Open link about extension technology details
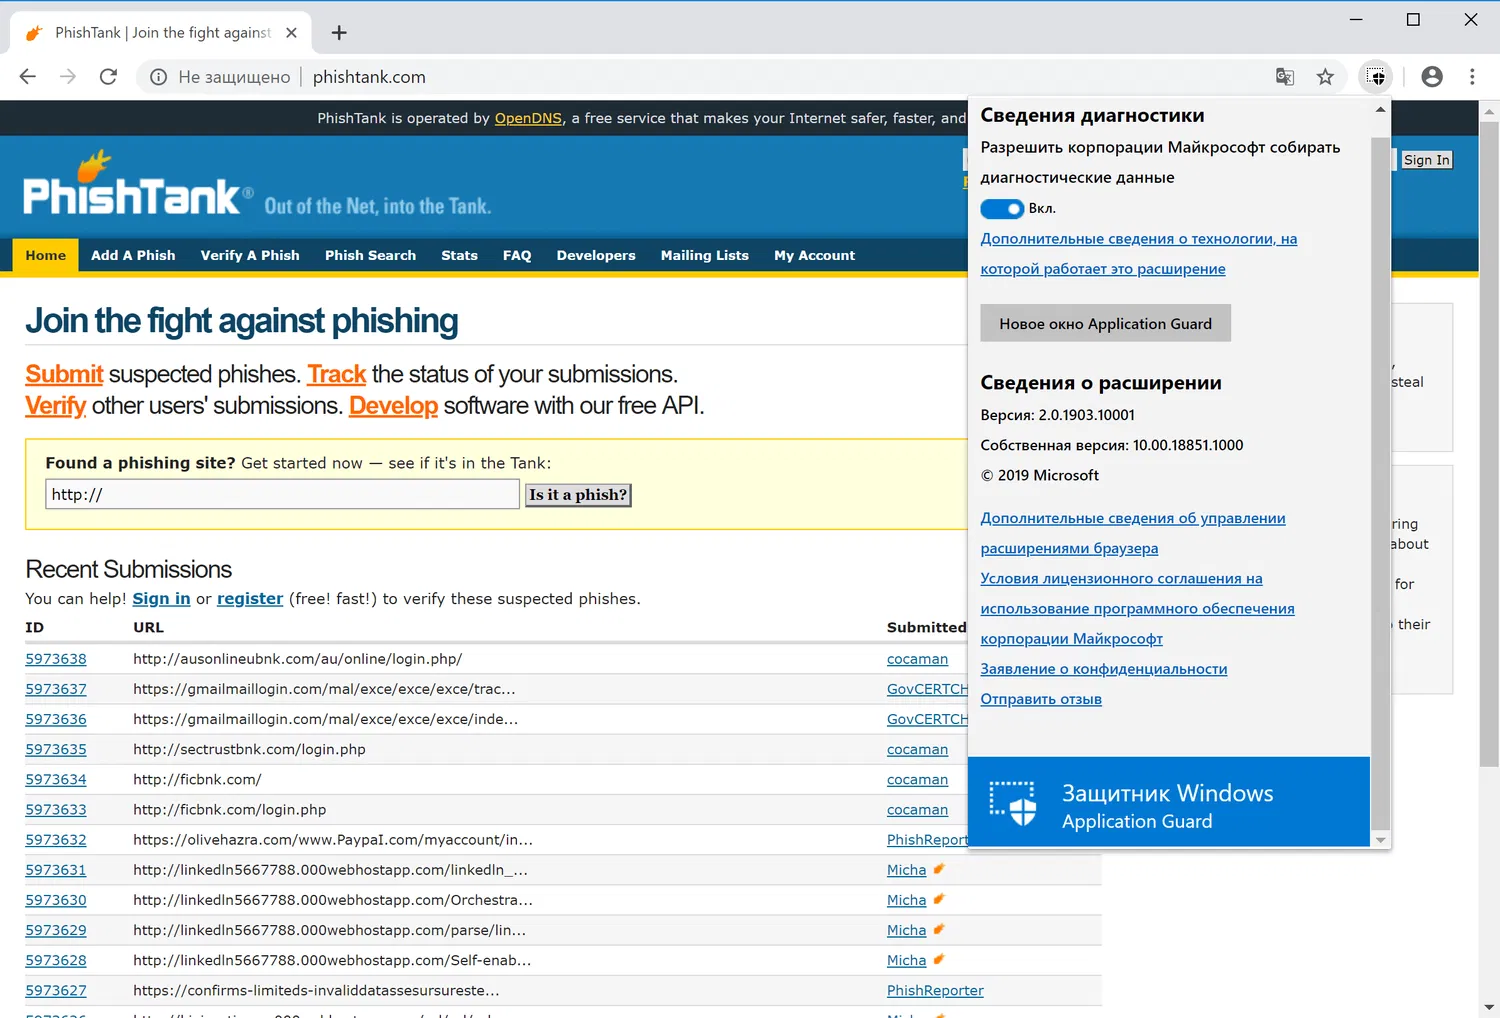Screen dimensions: 1500x1018 click(x=1138, y=254)
